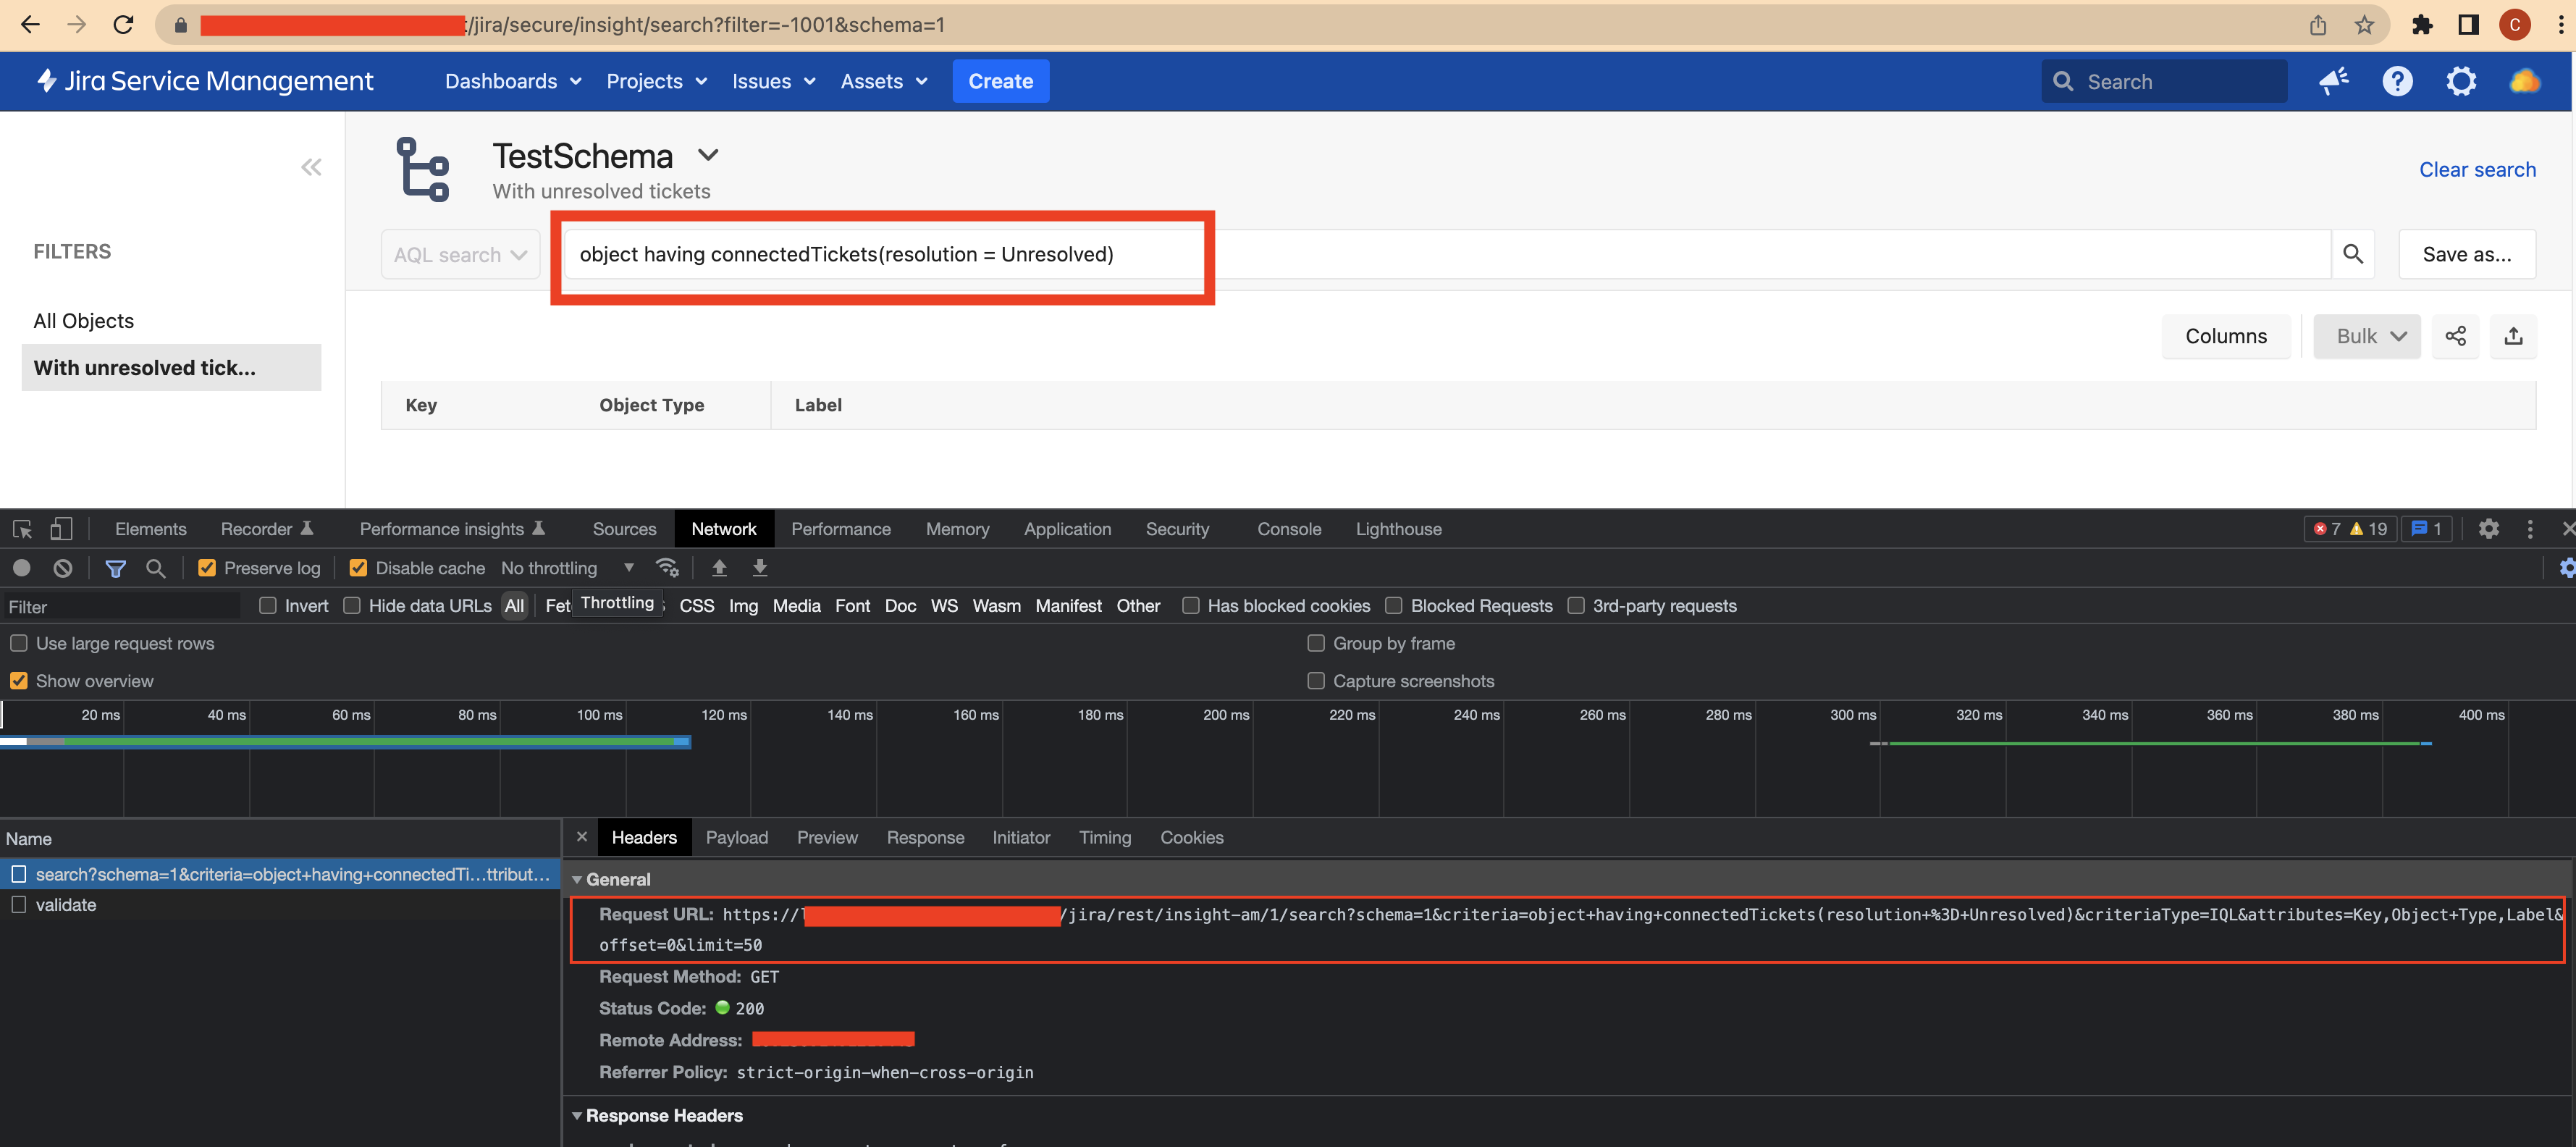Screen dimensions: 2576x1147
Task: Enable the Blocked Requests checkbox
Action: click(x=1394, y=606)
